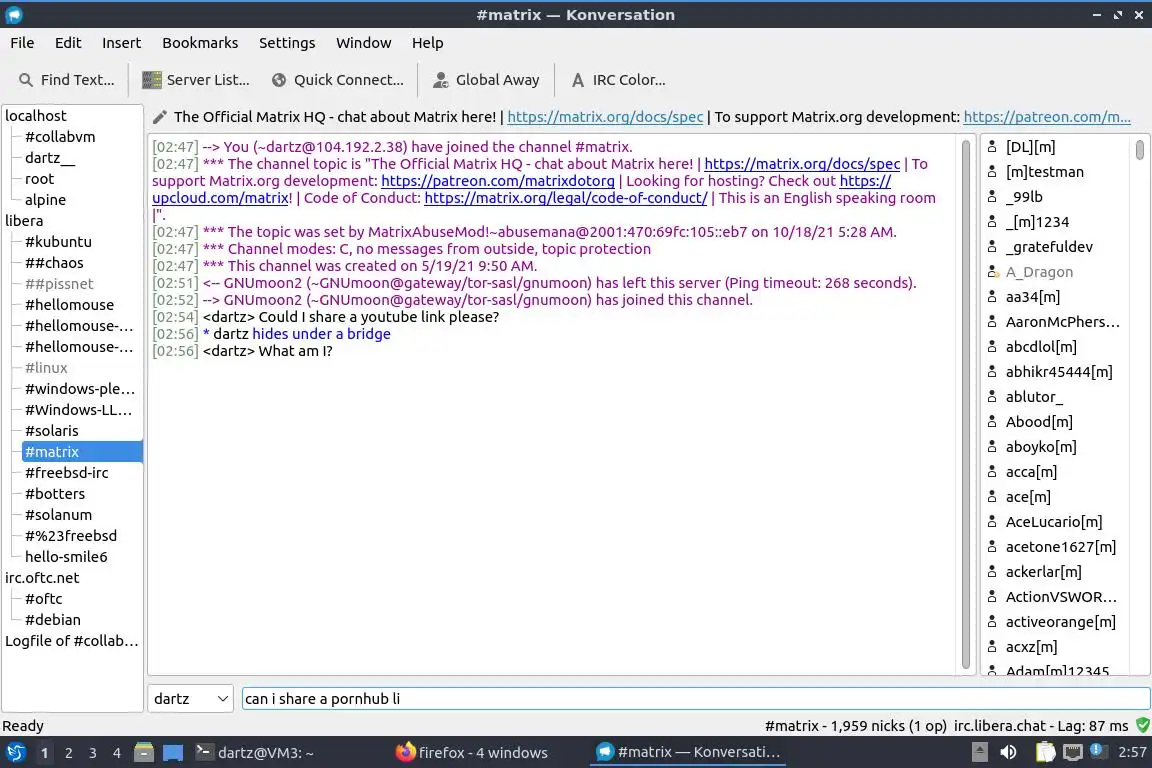Open the dartz nickname dropdown
This screenshot has height=768, width=1152.
click(x=190, y=698)
